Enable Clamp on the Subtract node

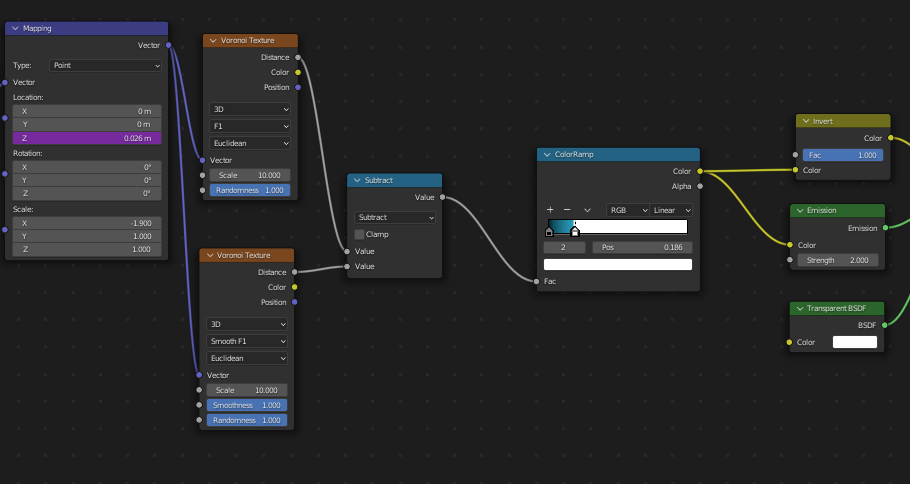(x=360, y=234)
